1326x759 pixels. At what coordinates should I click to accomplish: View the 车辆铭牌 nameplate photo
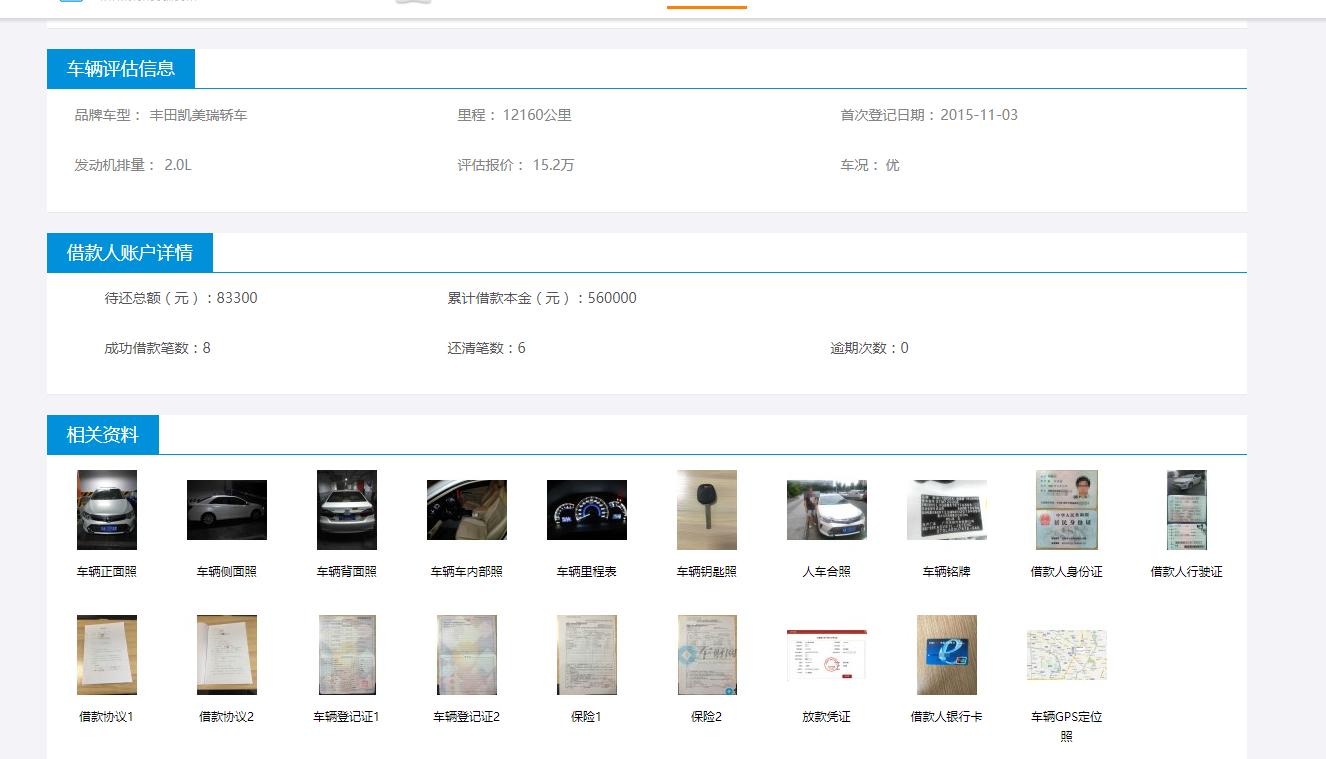click(x=946, y=510)
